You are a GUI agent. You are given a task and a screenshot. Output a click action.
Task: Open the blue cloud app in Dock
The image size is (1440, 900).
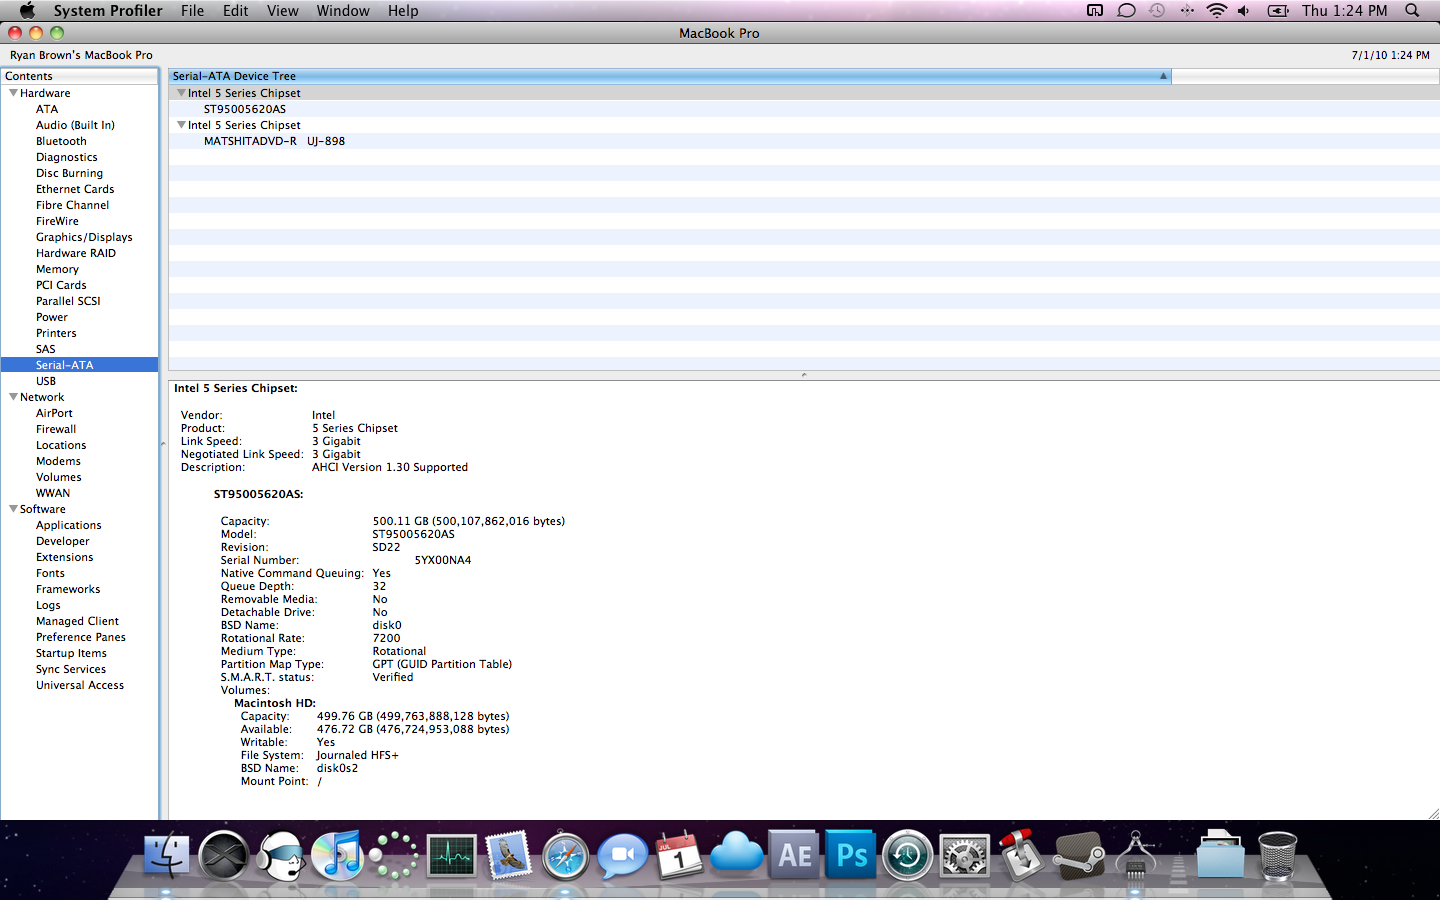click(x=737, y=853)
